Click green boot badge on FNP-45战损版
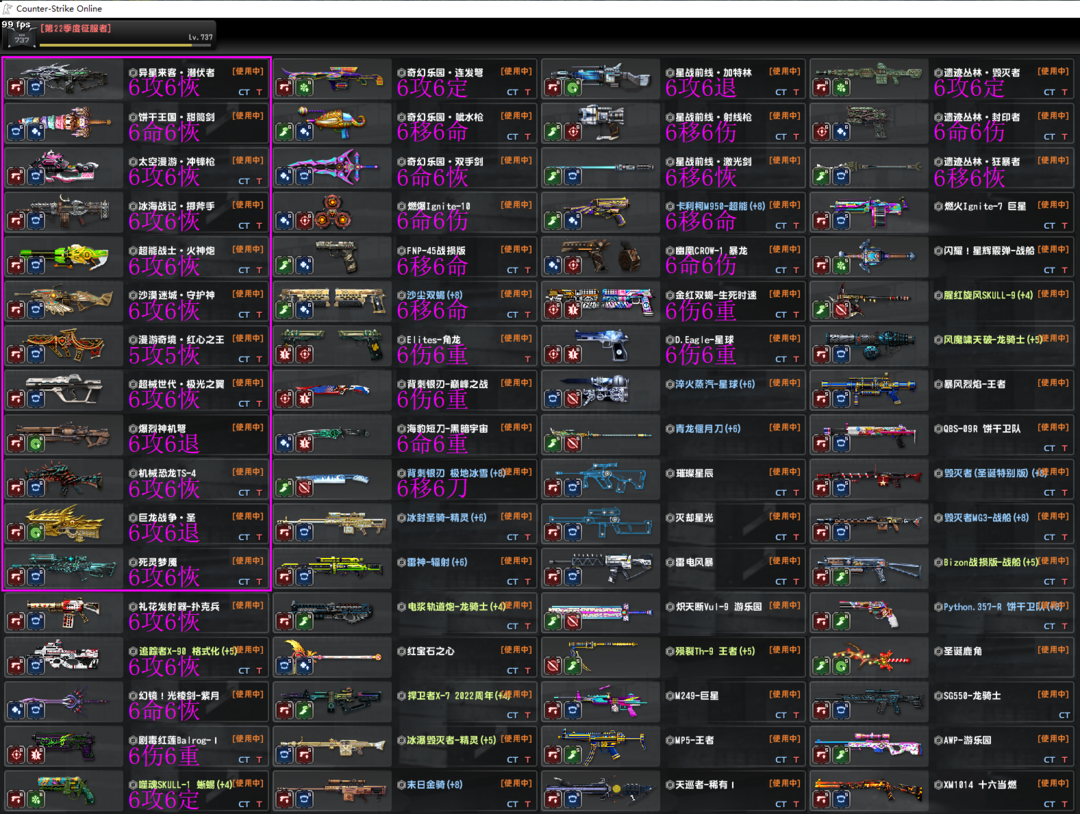 (x=285, y=265)
